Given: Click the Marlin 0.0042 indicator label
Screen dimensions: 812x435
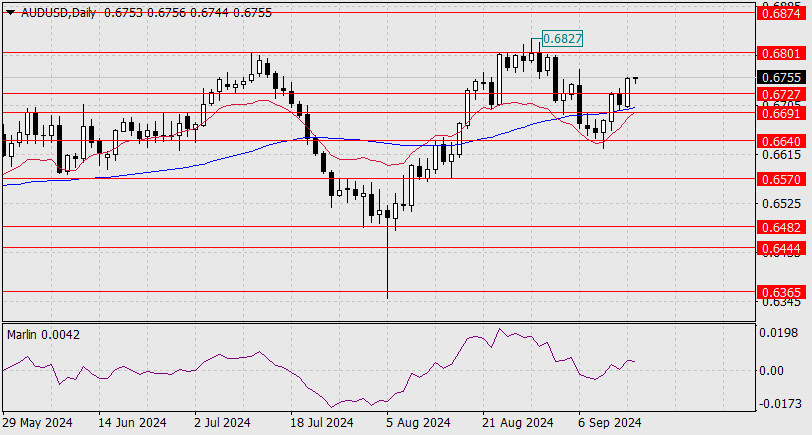Looking at the screenshot, I should pyautogui.click(x=44, y=335).
